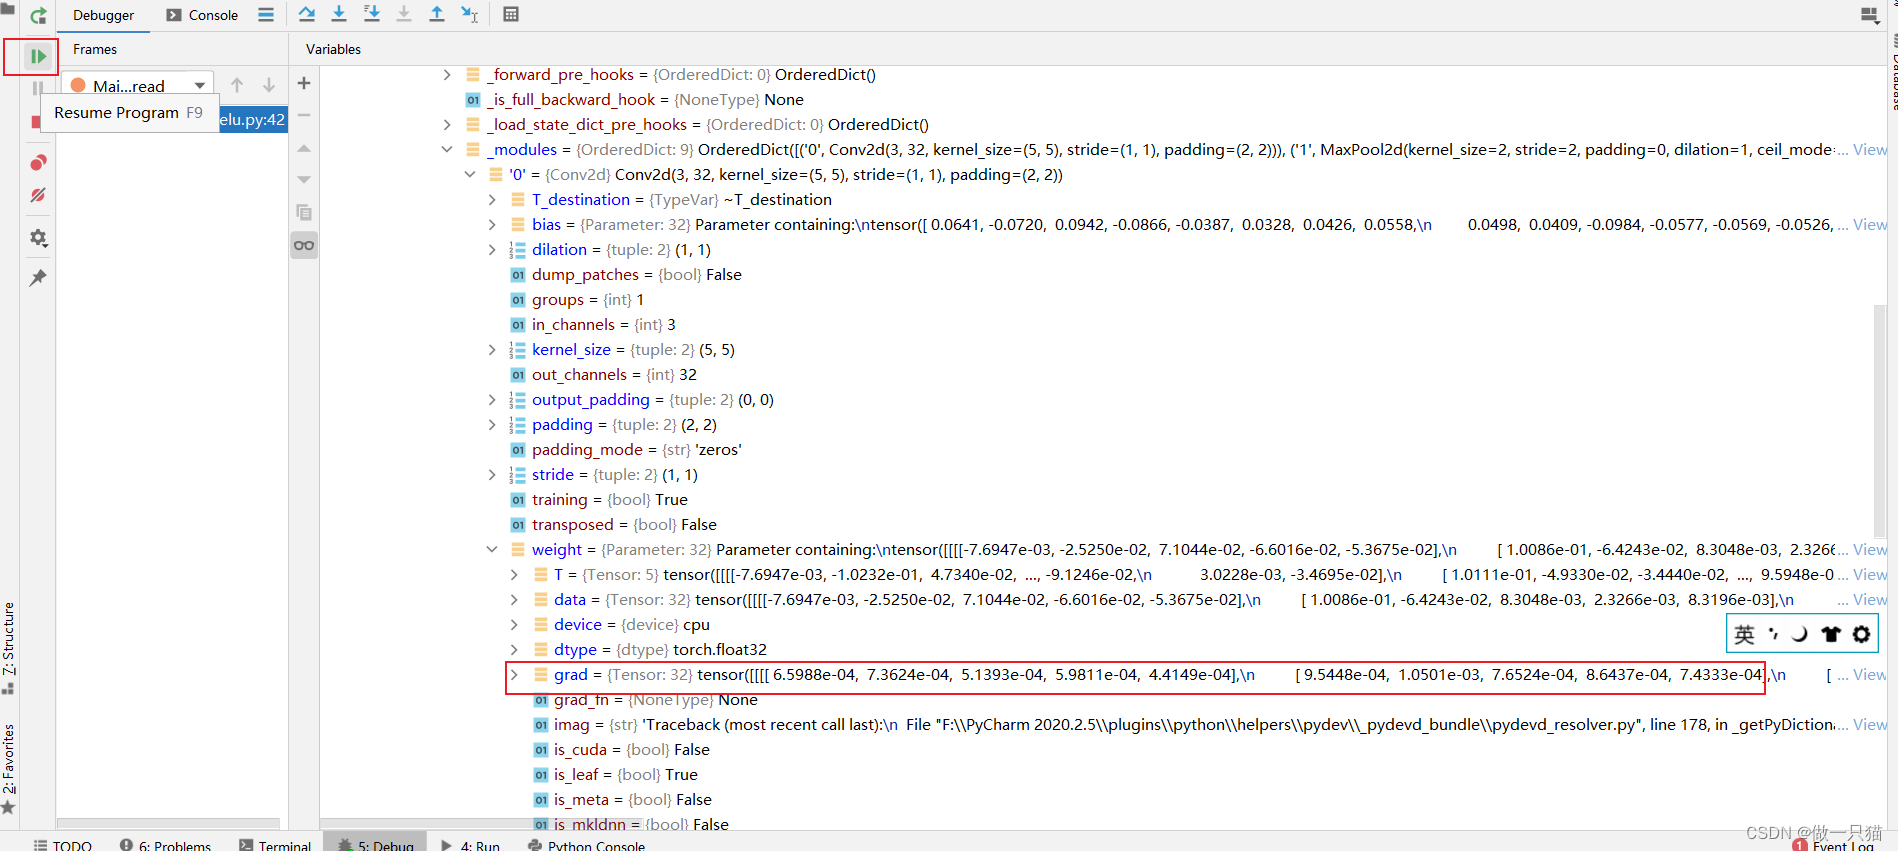Screen dimensions: 1898x851
Task: Click the Step Into My Code icon
Action: point(372,14)
